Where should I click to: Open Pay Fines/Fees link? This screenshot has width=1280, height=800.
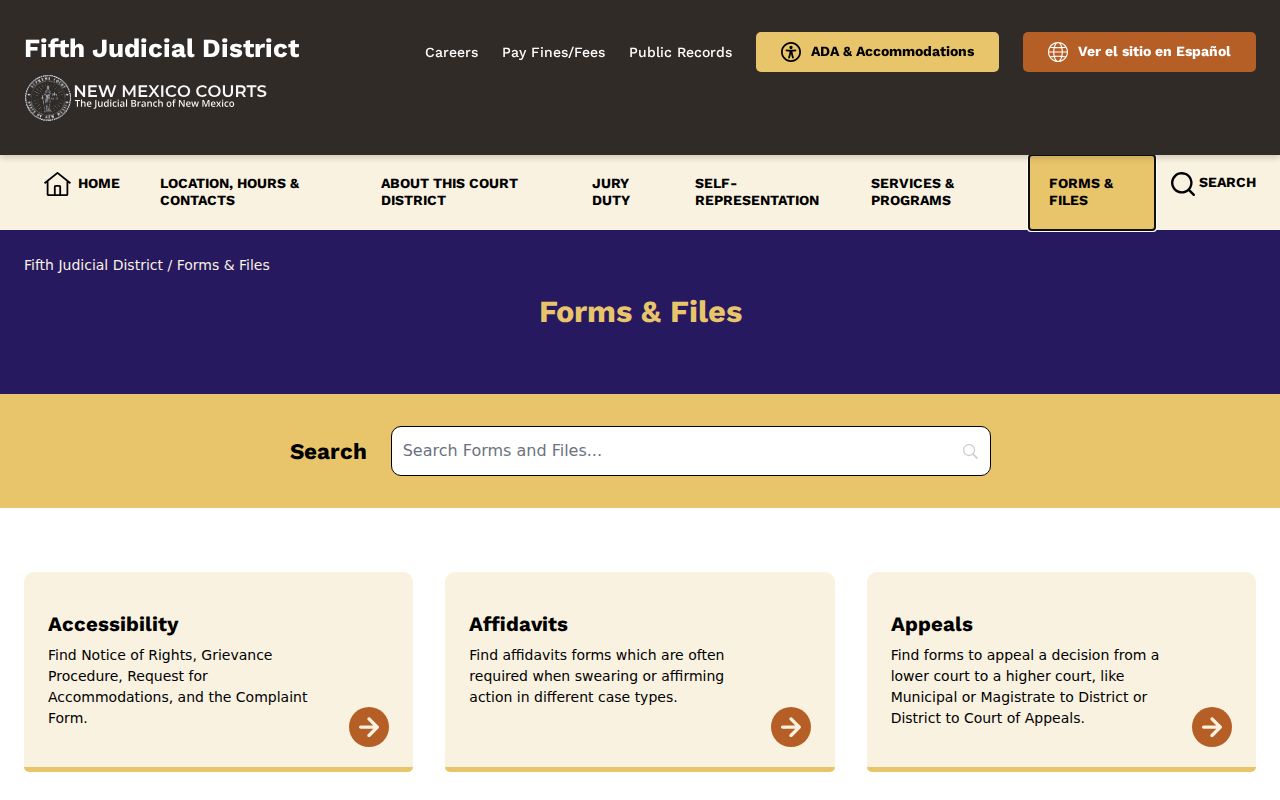pyautogui.click(x=553, y=52)
